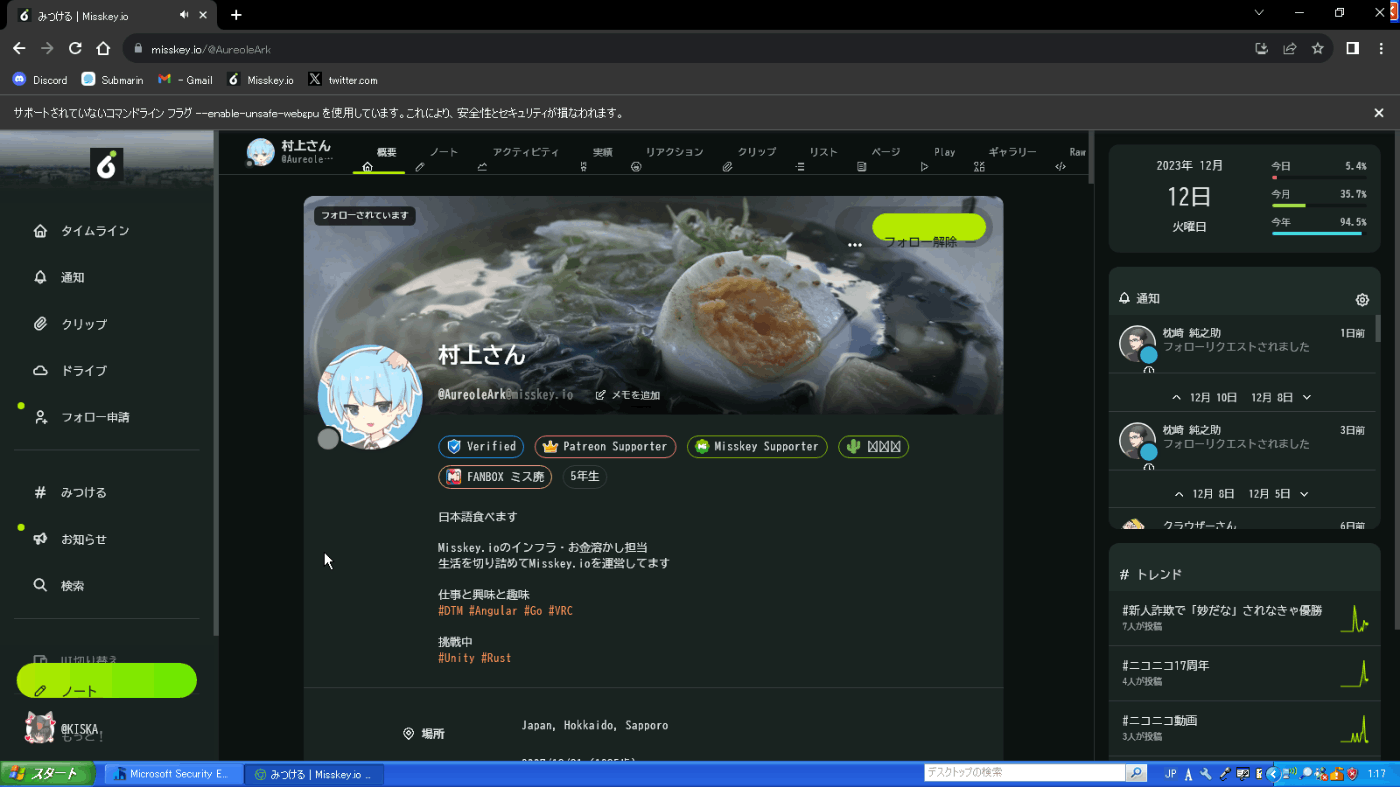
Task: Click the Verified badge
Action: pos(481,446)
